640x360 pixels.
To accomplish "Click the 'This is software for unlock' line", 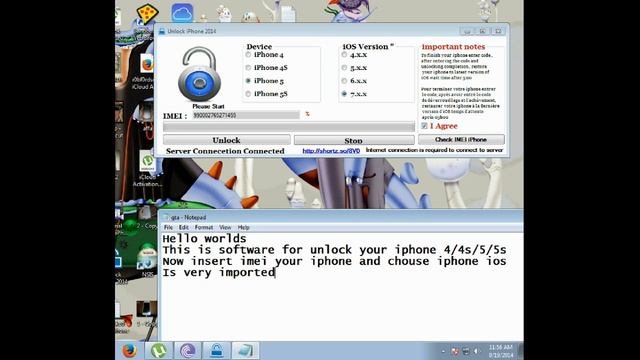I will point(334,250).
